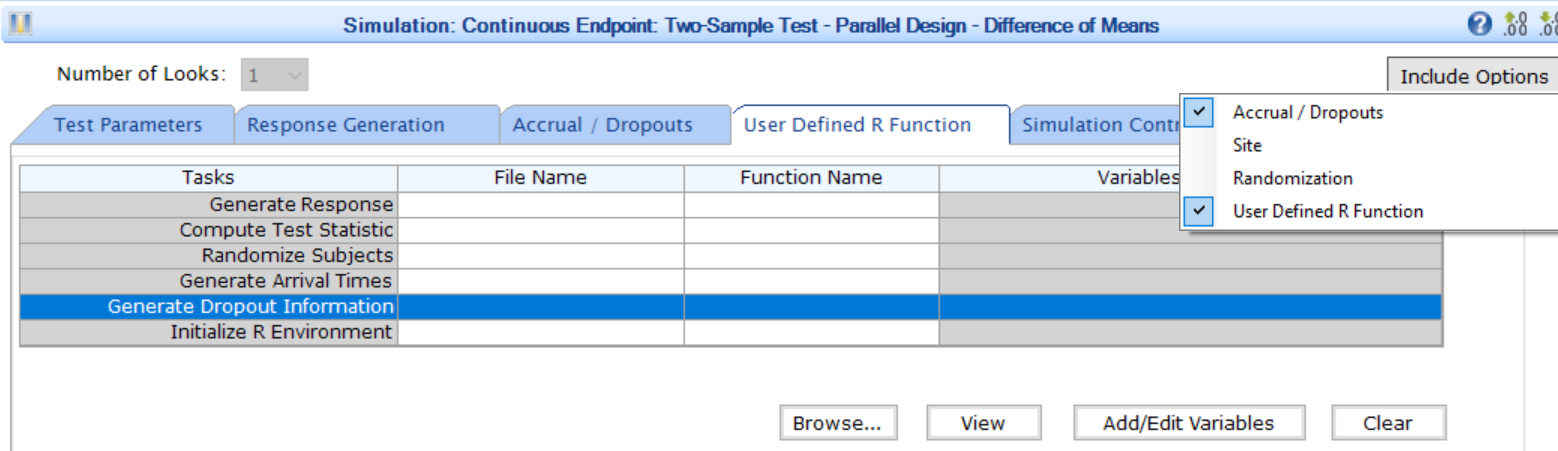
Task: Click File Name cell for Generate Response
Action: coord(540,204)
